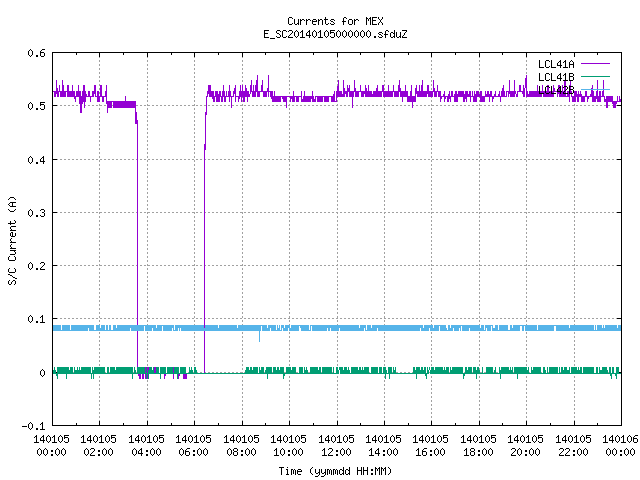Screen dimensions: 640x480
Task: Click the y-axis tick label "0.4"
Action: [36, 160]
